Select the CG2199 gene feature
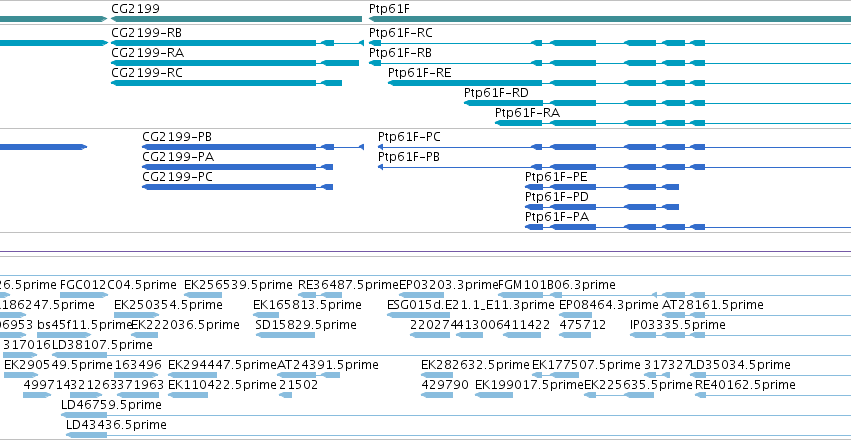 click(x=236, y=19)
